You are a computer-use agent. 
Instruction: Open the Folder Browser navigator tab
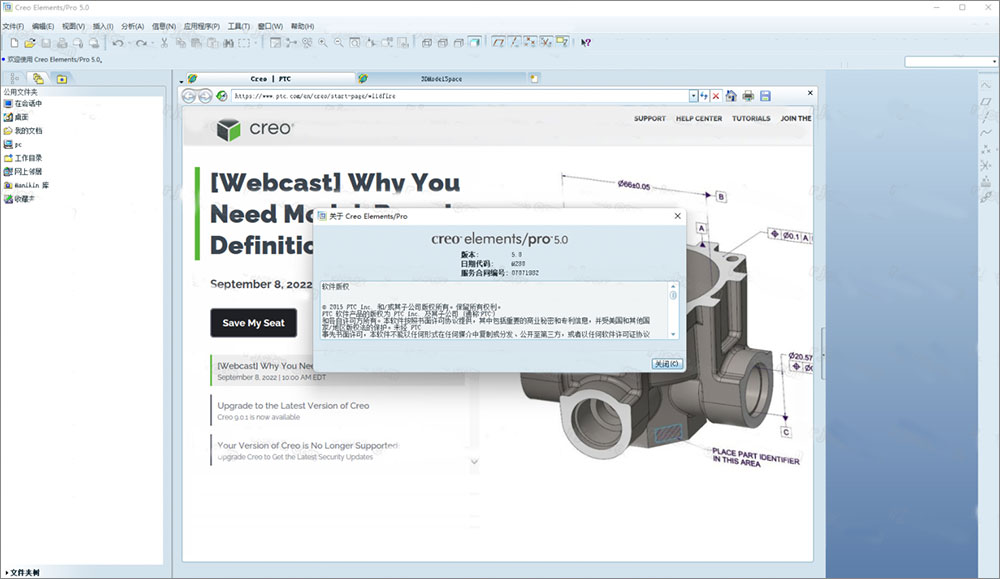38,78
